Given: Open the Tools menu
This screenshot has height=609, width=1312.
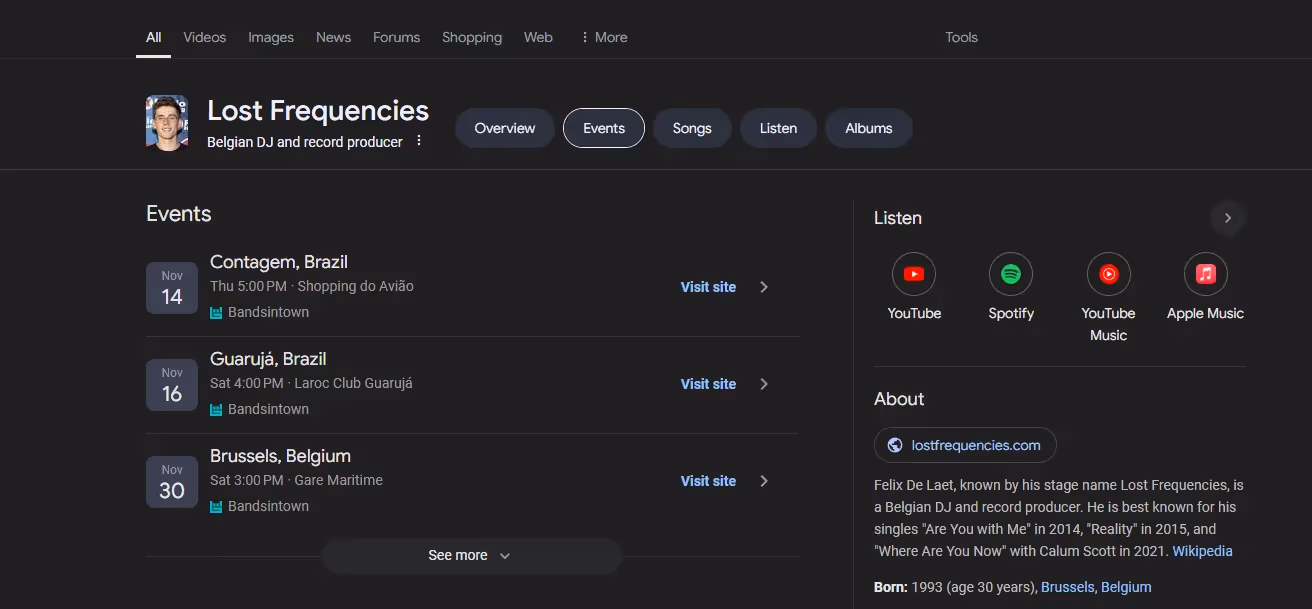Looking at the screenshot, I should (961, 37).
